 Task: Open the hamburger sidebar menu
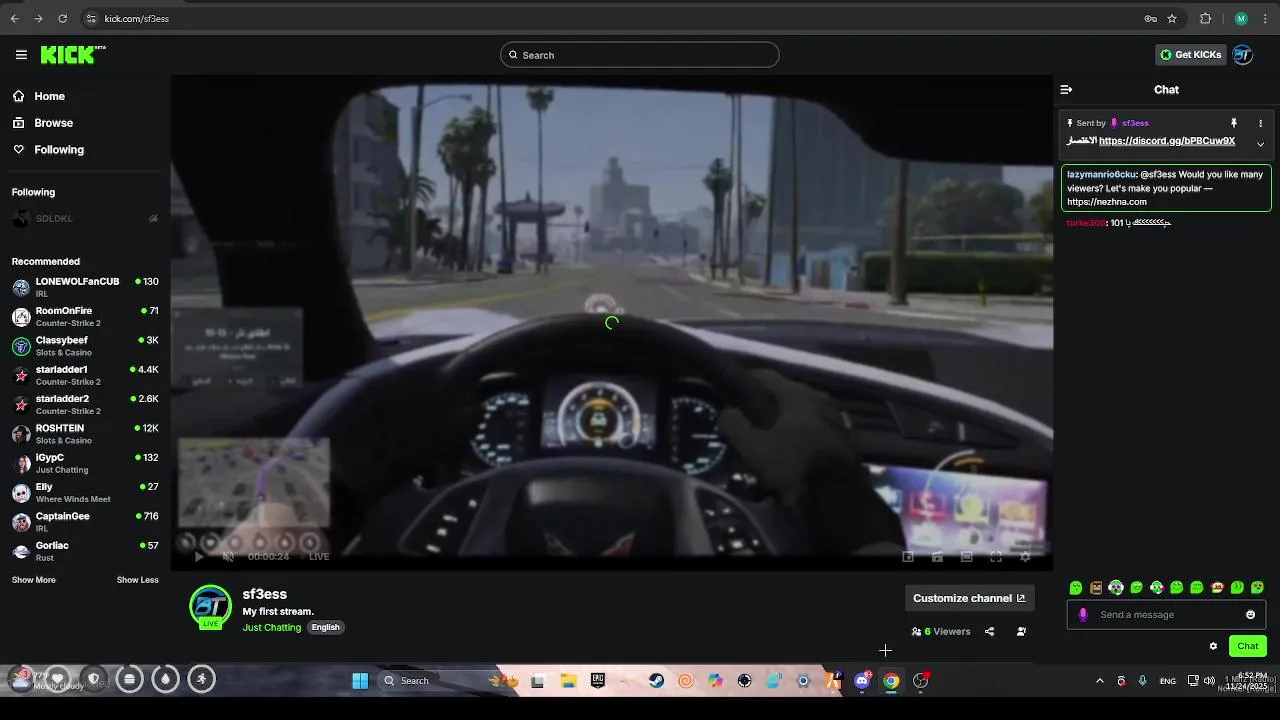21,55
